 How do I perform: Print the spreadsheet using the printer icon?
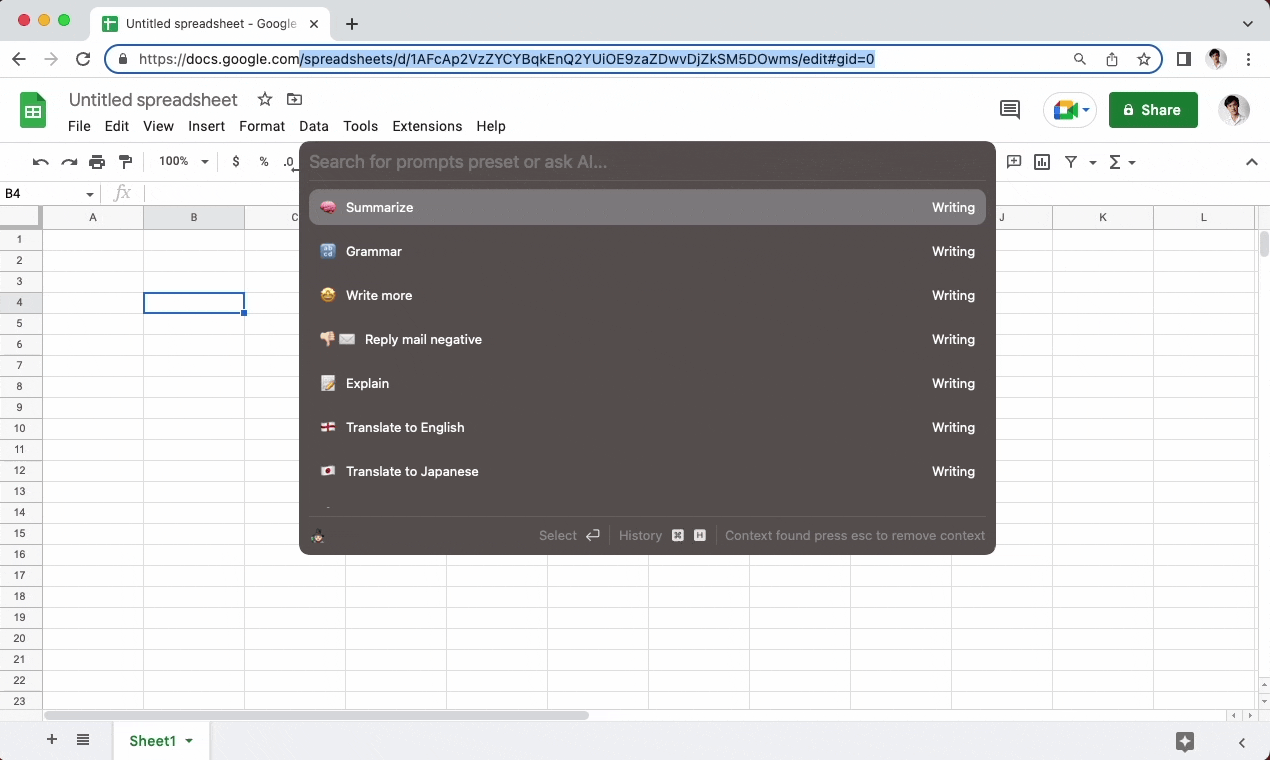97,162
